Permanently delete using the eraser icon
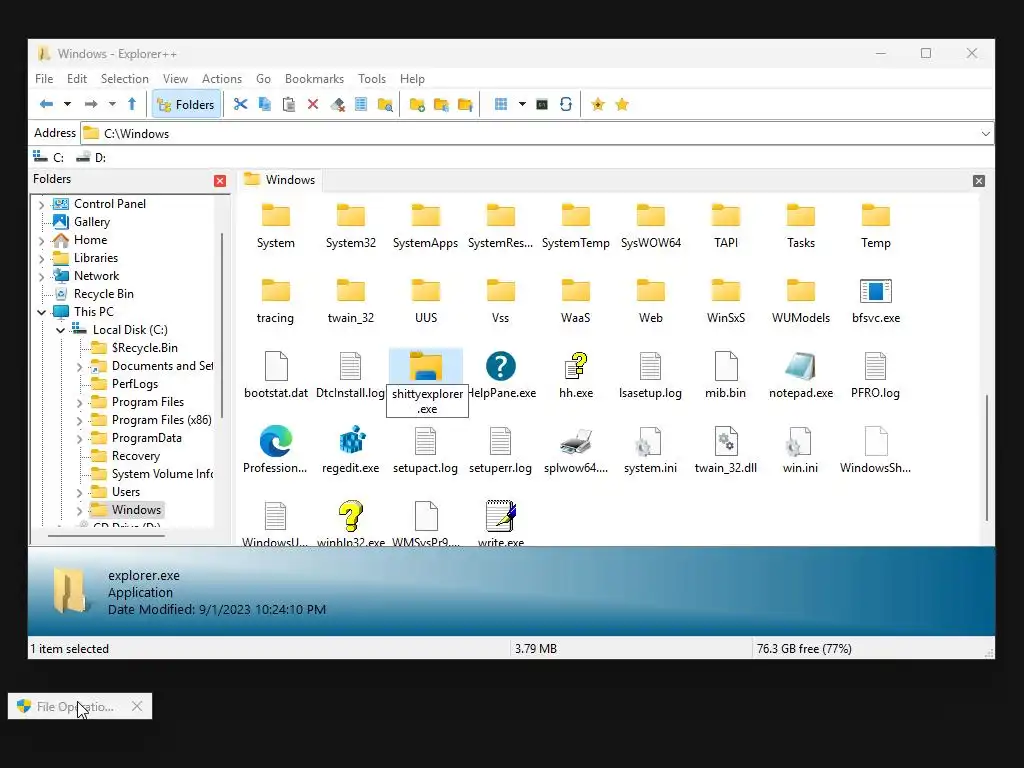The height and width of the screenshot is (768, 1024). pyautogui.click(x=337, y=104)
